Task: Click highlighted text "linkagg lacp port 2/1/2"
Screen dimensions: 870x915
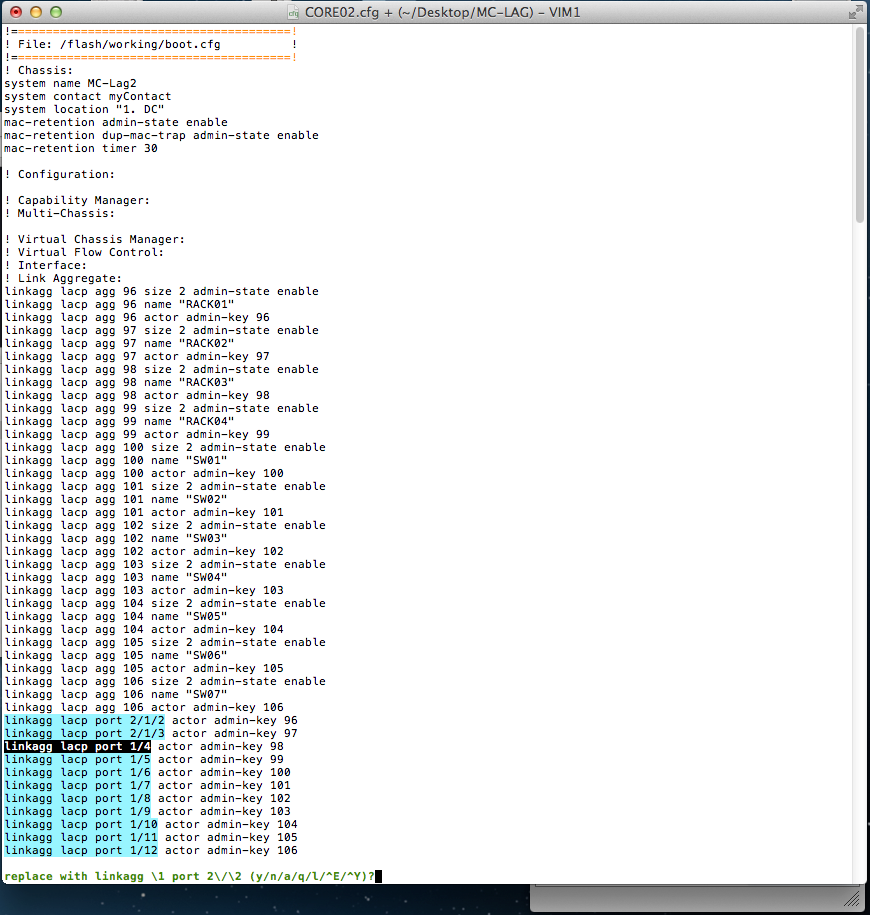Action: [x=85, y=720]
